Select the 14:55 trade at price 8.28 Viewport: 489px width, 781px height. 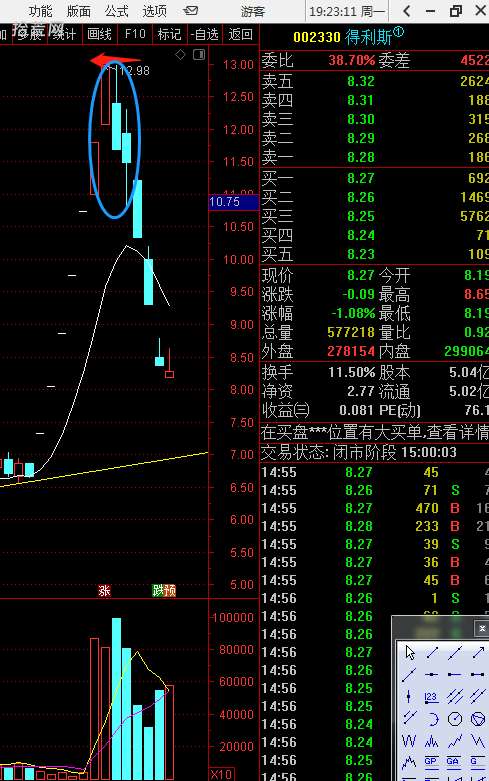(x=374, y=526)
